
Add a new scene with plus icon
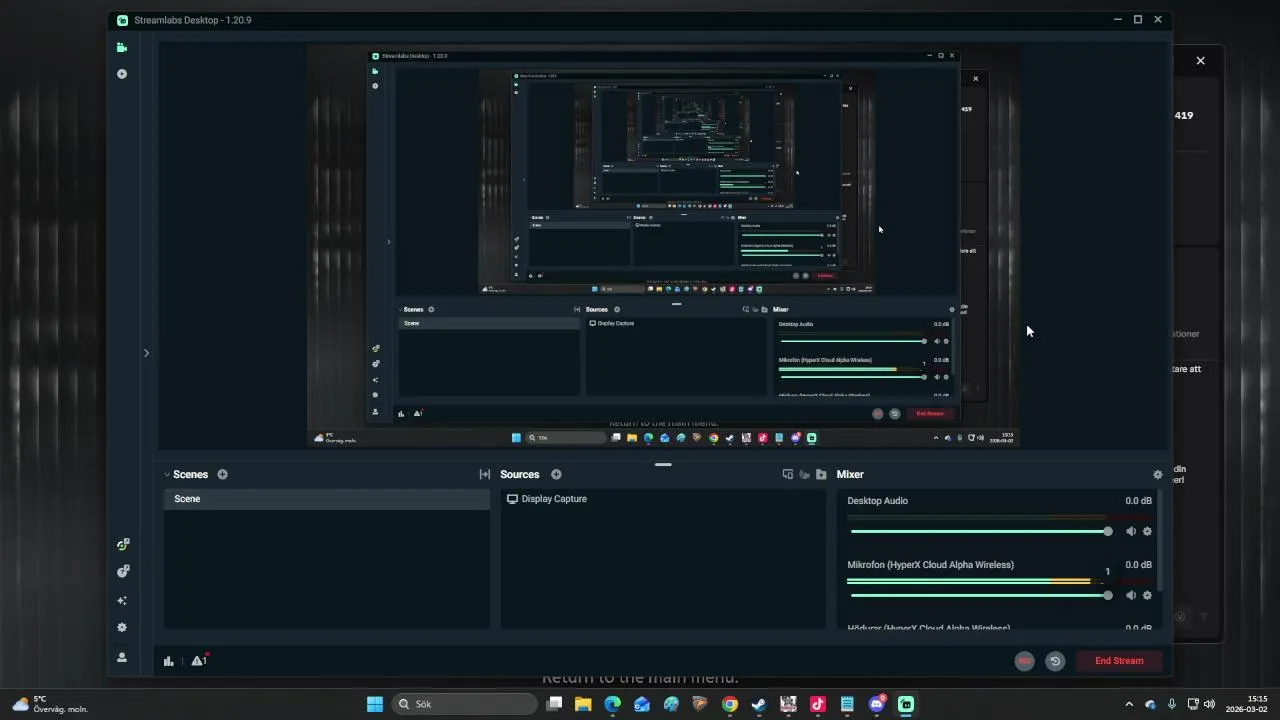click(222, 475)
